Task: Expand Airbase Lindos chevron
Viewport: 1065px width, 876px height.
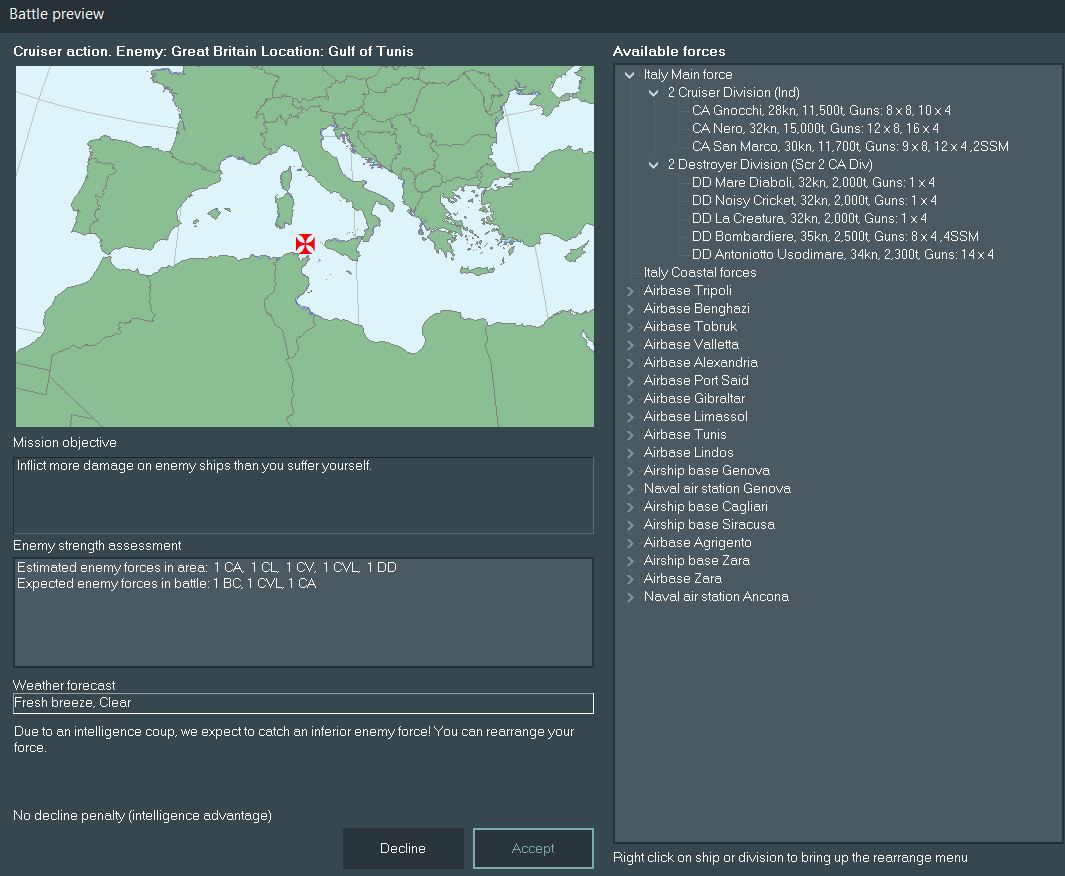Action: pos(630,453)
